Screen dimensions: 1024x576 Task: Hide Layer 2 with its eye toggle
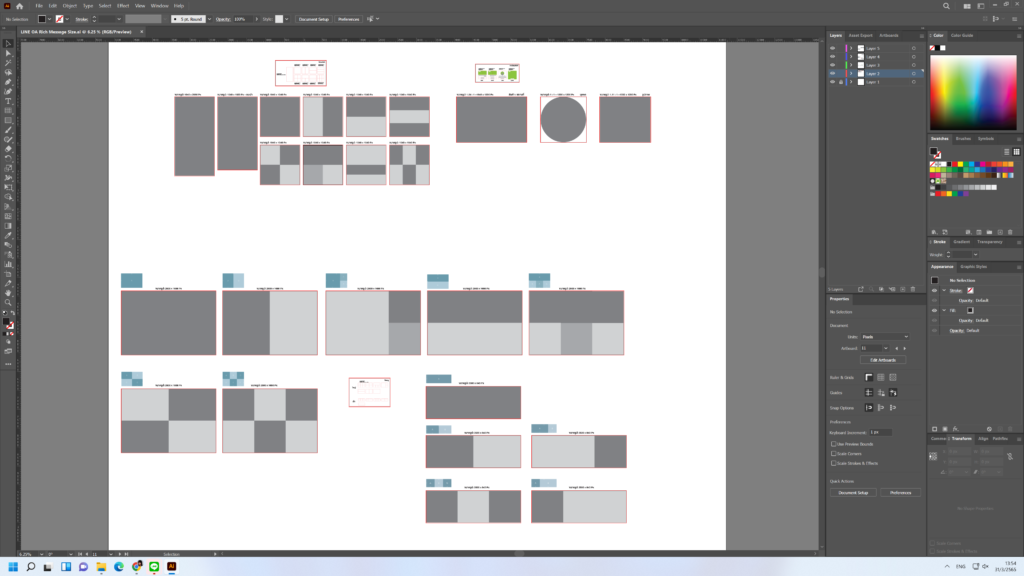(x=832, y=73)
